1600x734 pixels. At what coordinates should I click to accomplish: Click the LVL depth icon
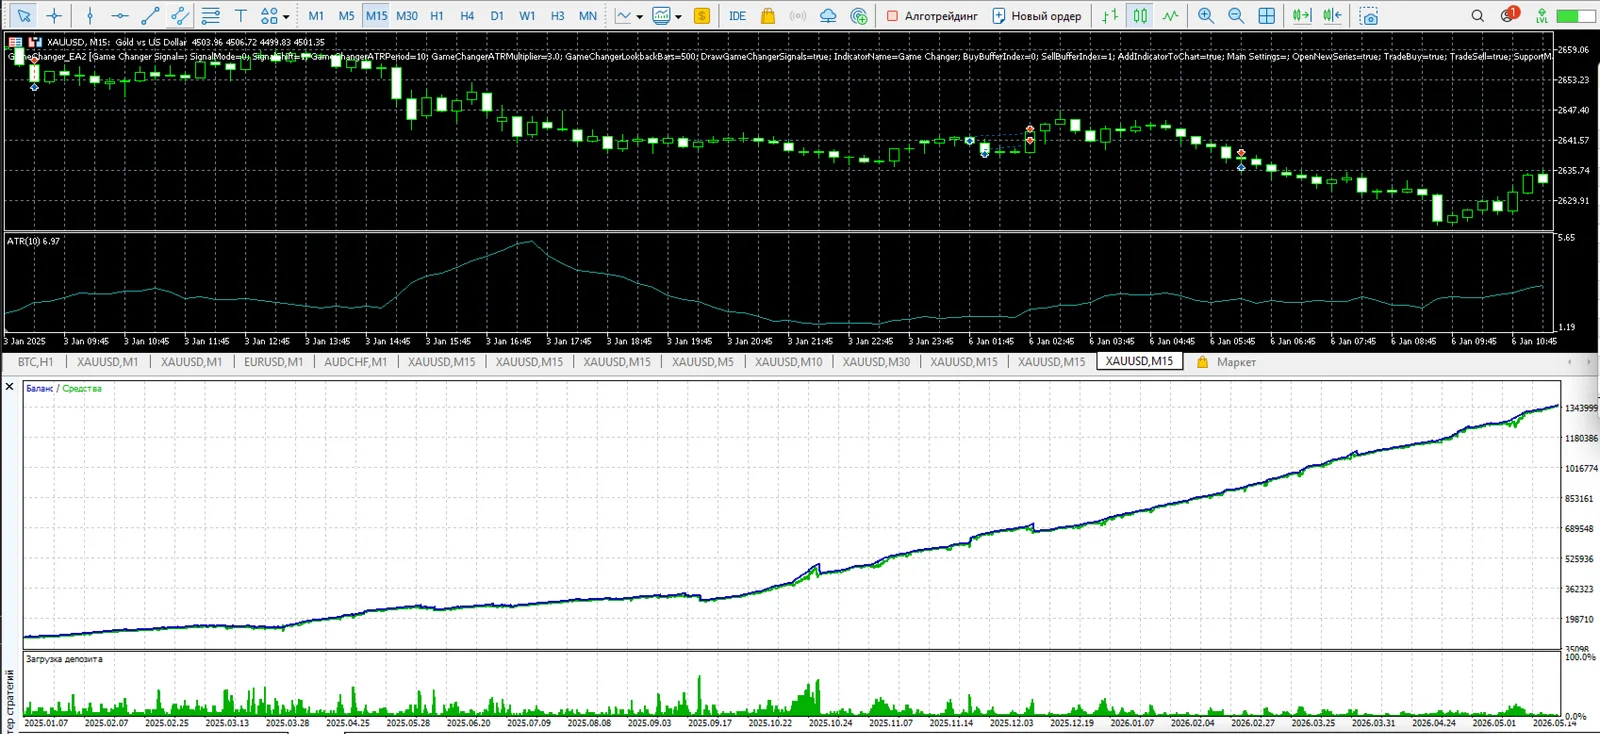[1542, 16]
